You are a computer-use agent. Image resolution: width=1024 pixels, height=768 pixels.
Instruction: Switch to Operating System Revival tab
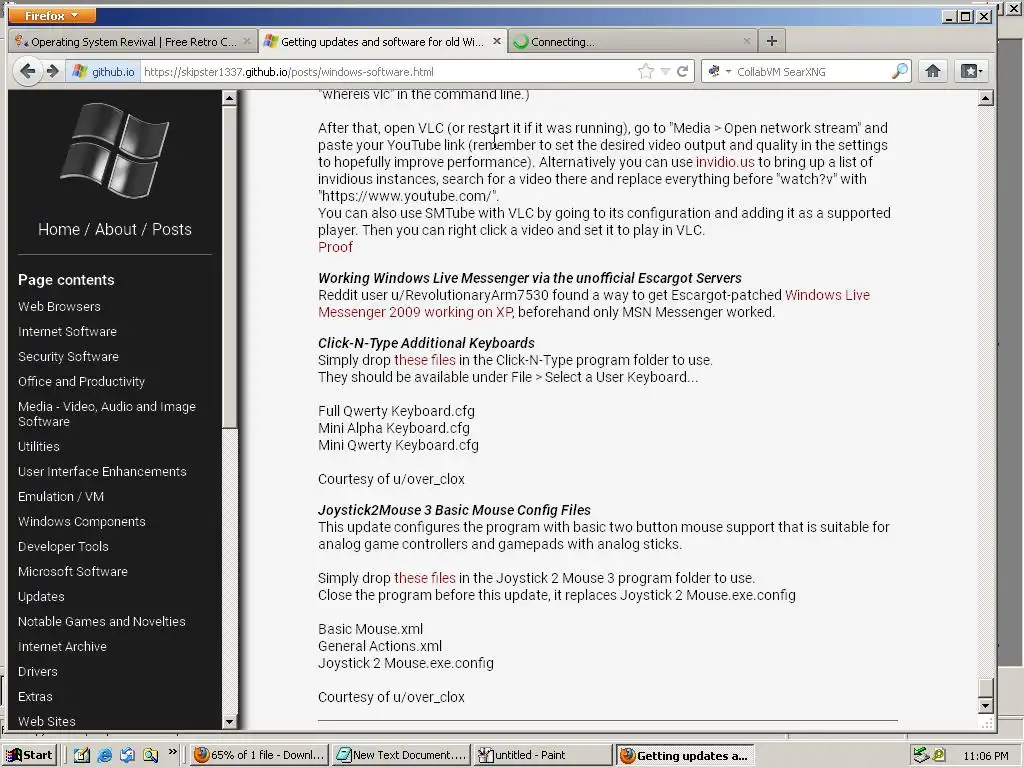tap(133, 42)
